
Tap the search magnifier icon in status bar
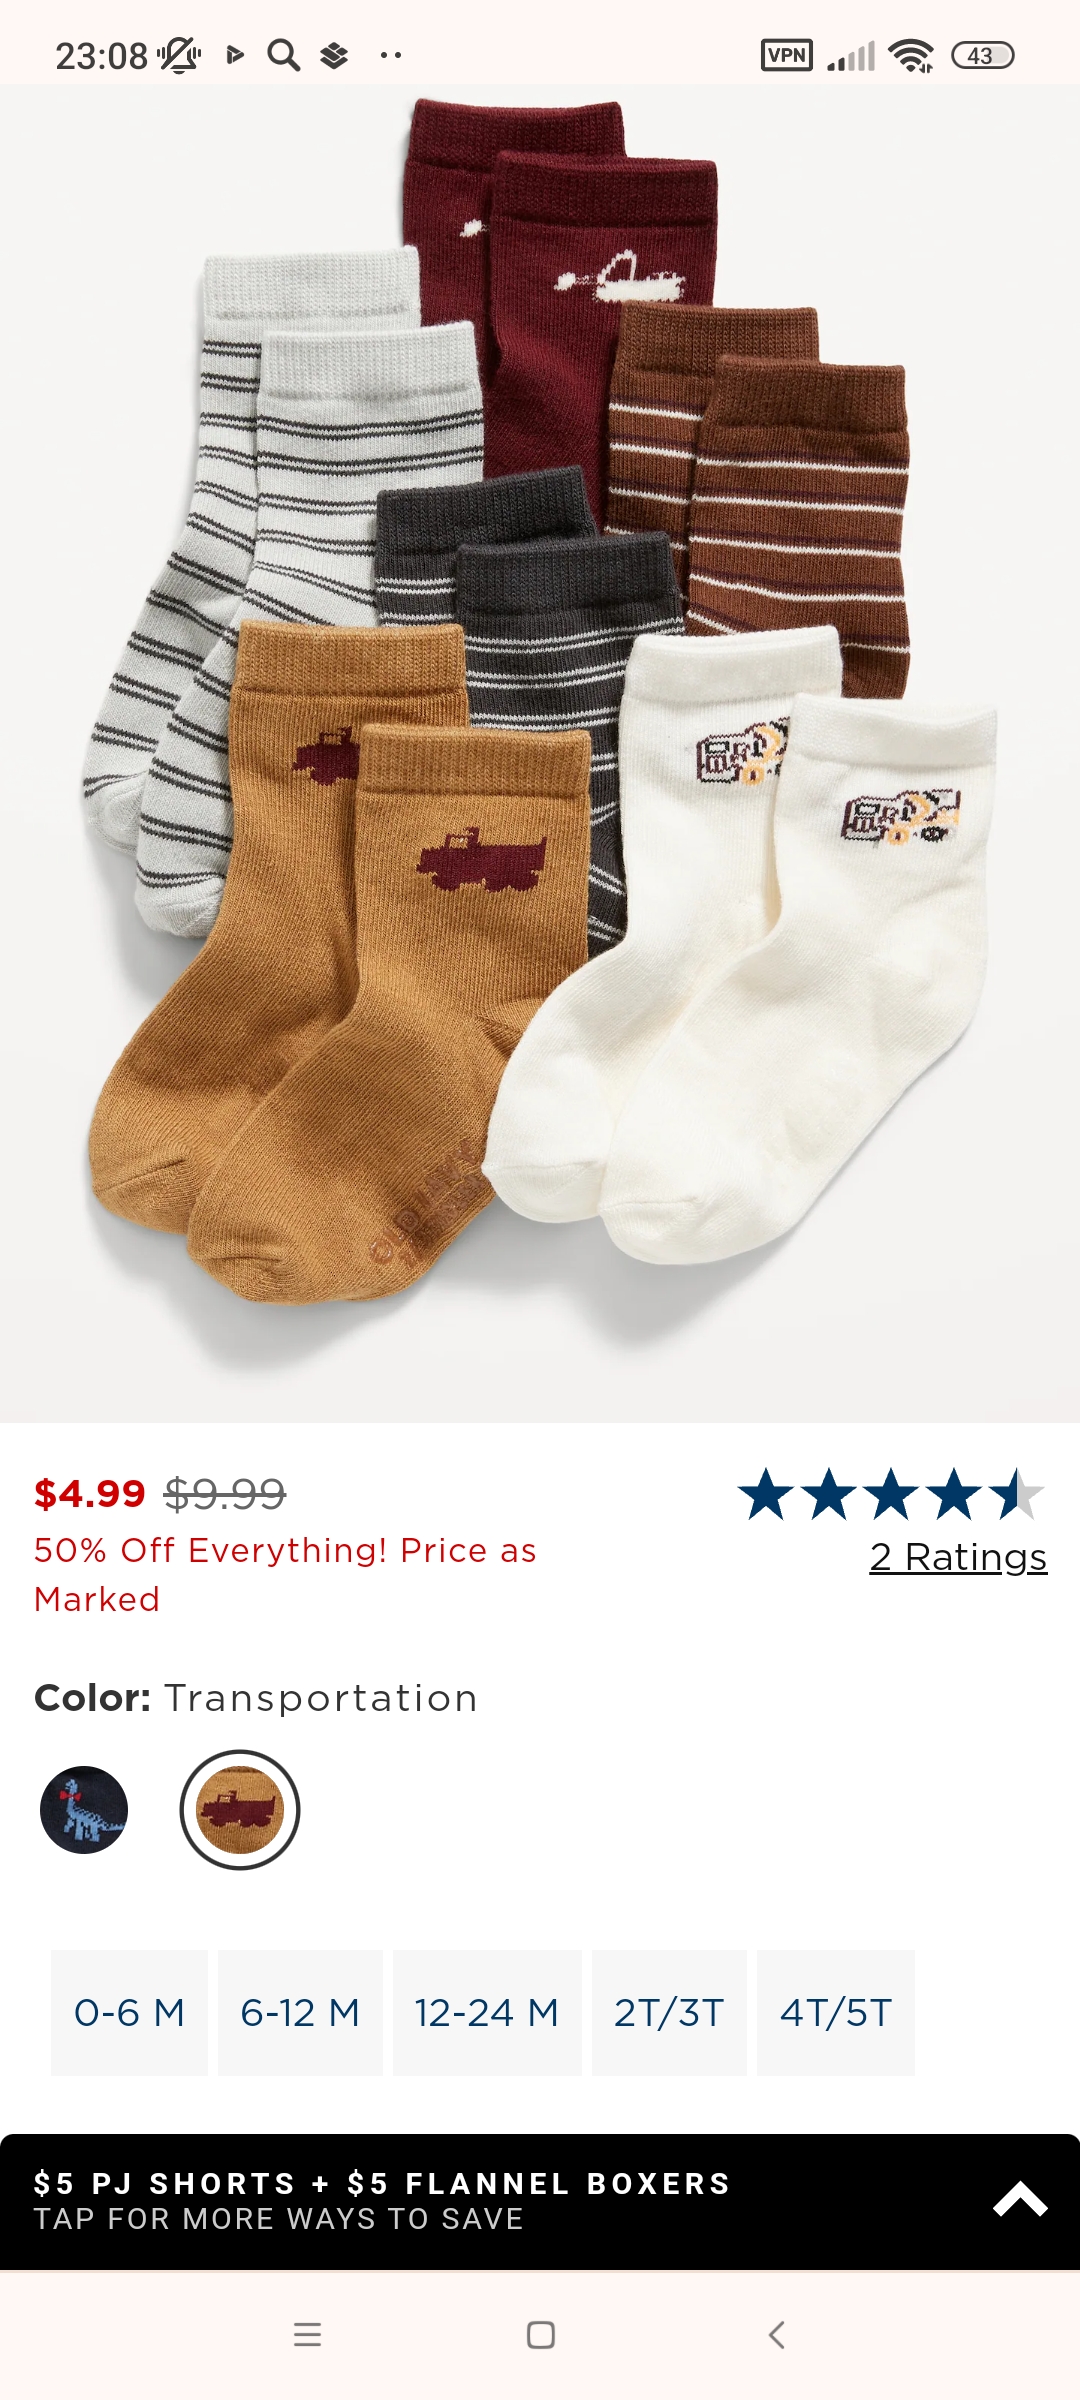click(x=284, y=56)
